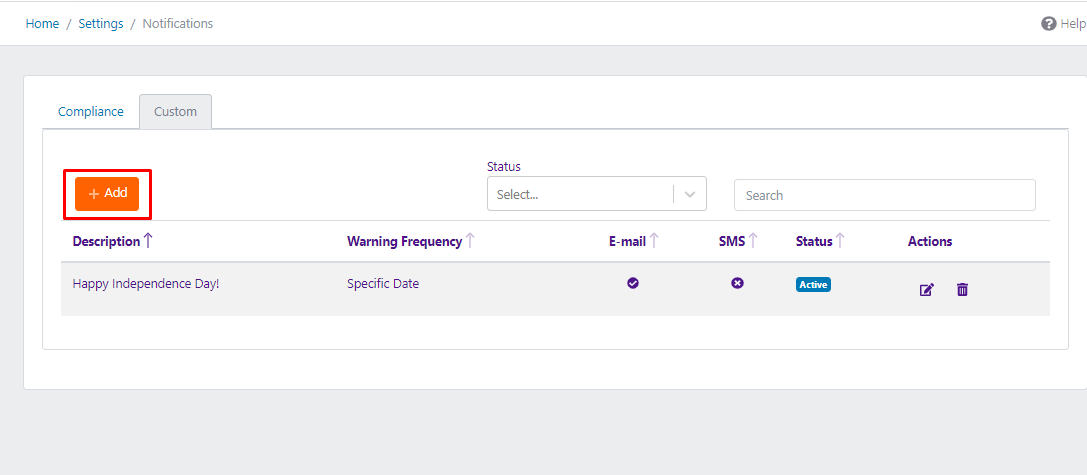
Task: Open the Status Select dropdown
Action: pos(580,195)
